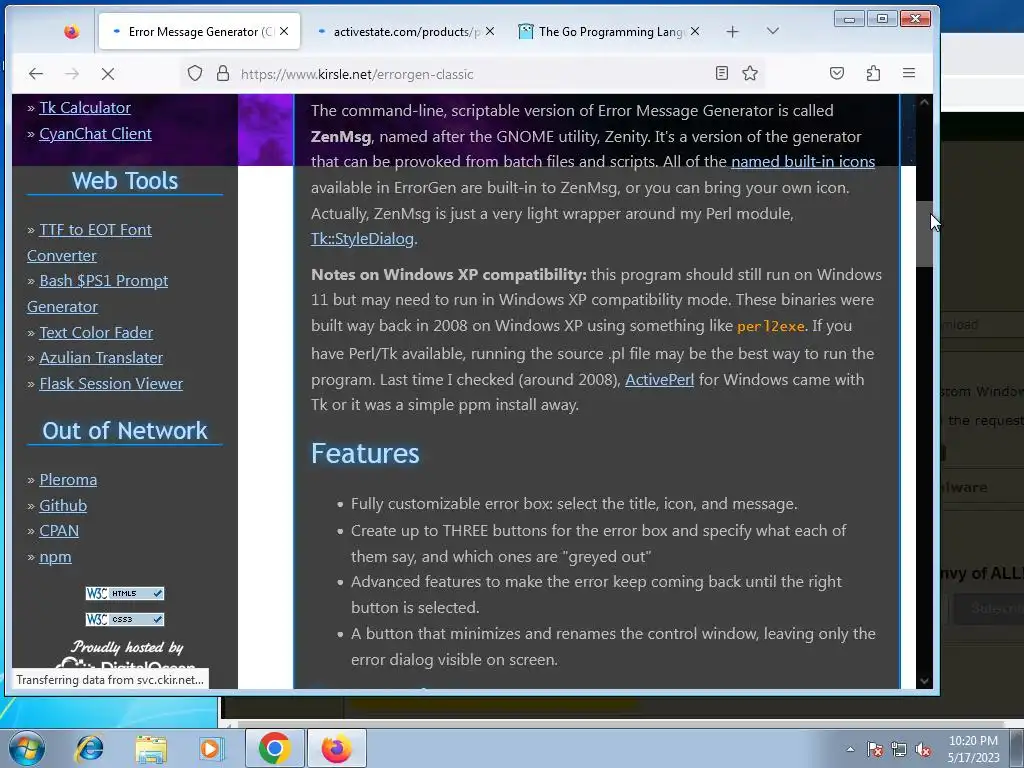Open TTF to EOT Font Converter link
The width and height of the screenshot is (1024, 768).
[90, 242]
